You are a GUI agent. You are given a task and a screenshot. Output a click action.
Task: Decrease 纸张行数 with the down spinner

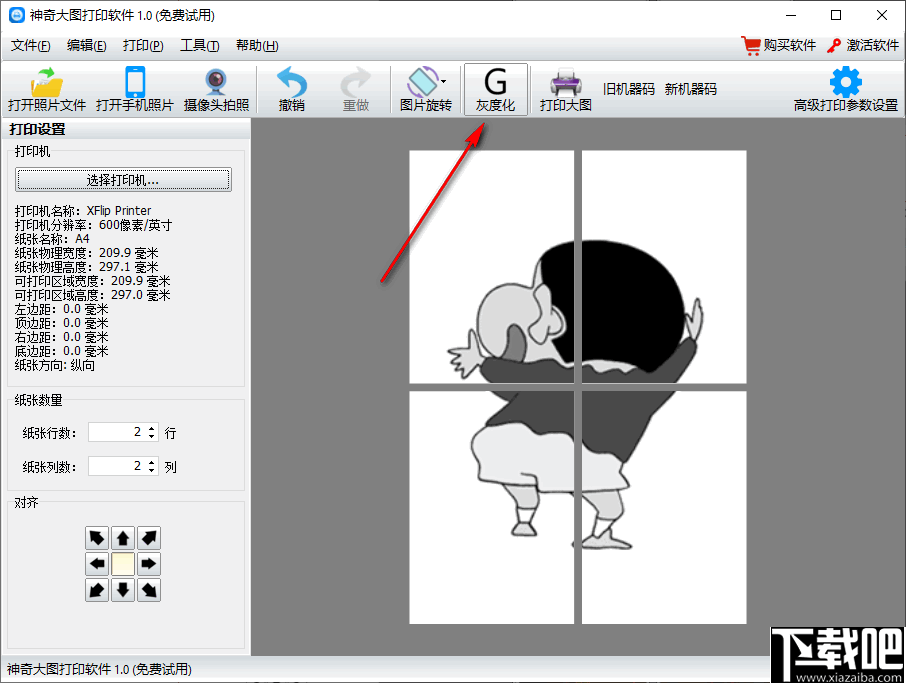click(151, 436)
